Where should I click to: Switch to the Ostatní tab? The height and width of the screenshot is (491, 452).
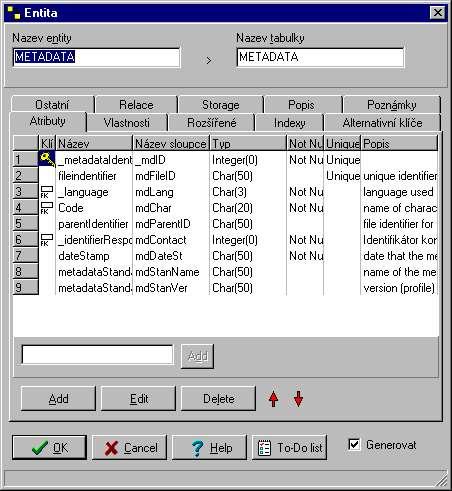(52, 105)
